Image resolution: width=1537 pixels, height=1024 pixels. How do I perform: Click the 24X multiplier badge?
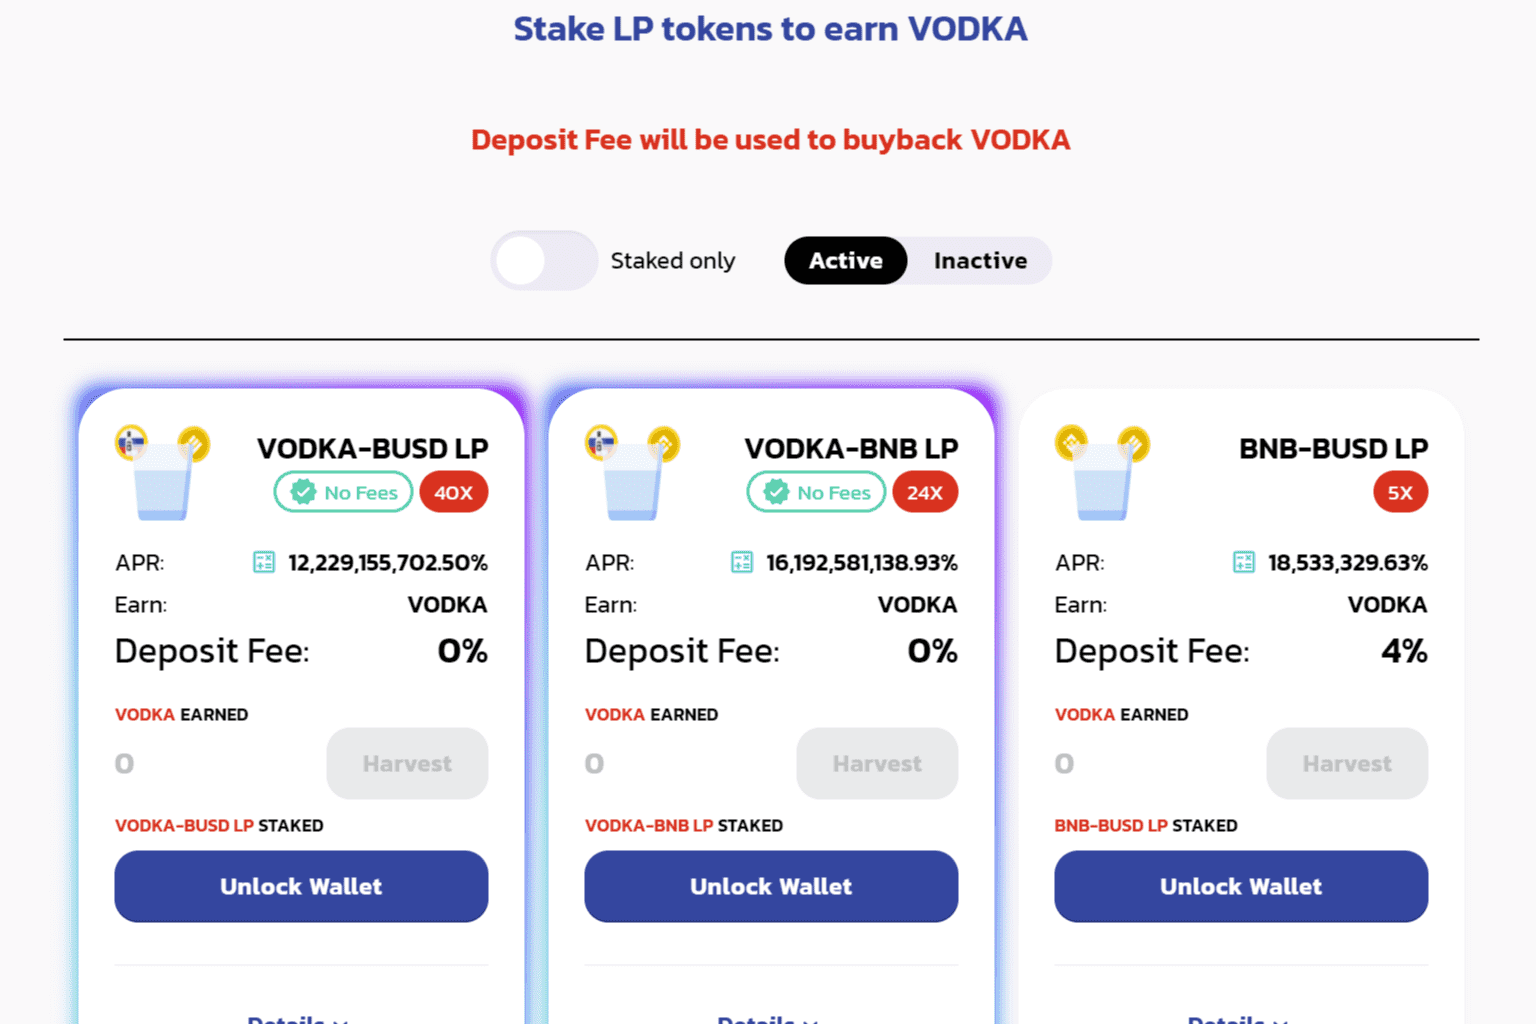point(925,491)
